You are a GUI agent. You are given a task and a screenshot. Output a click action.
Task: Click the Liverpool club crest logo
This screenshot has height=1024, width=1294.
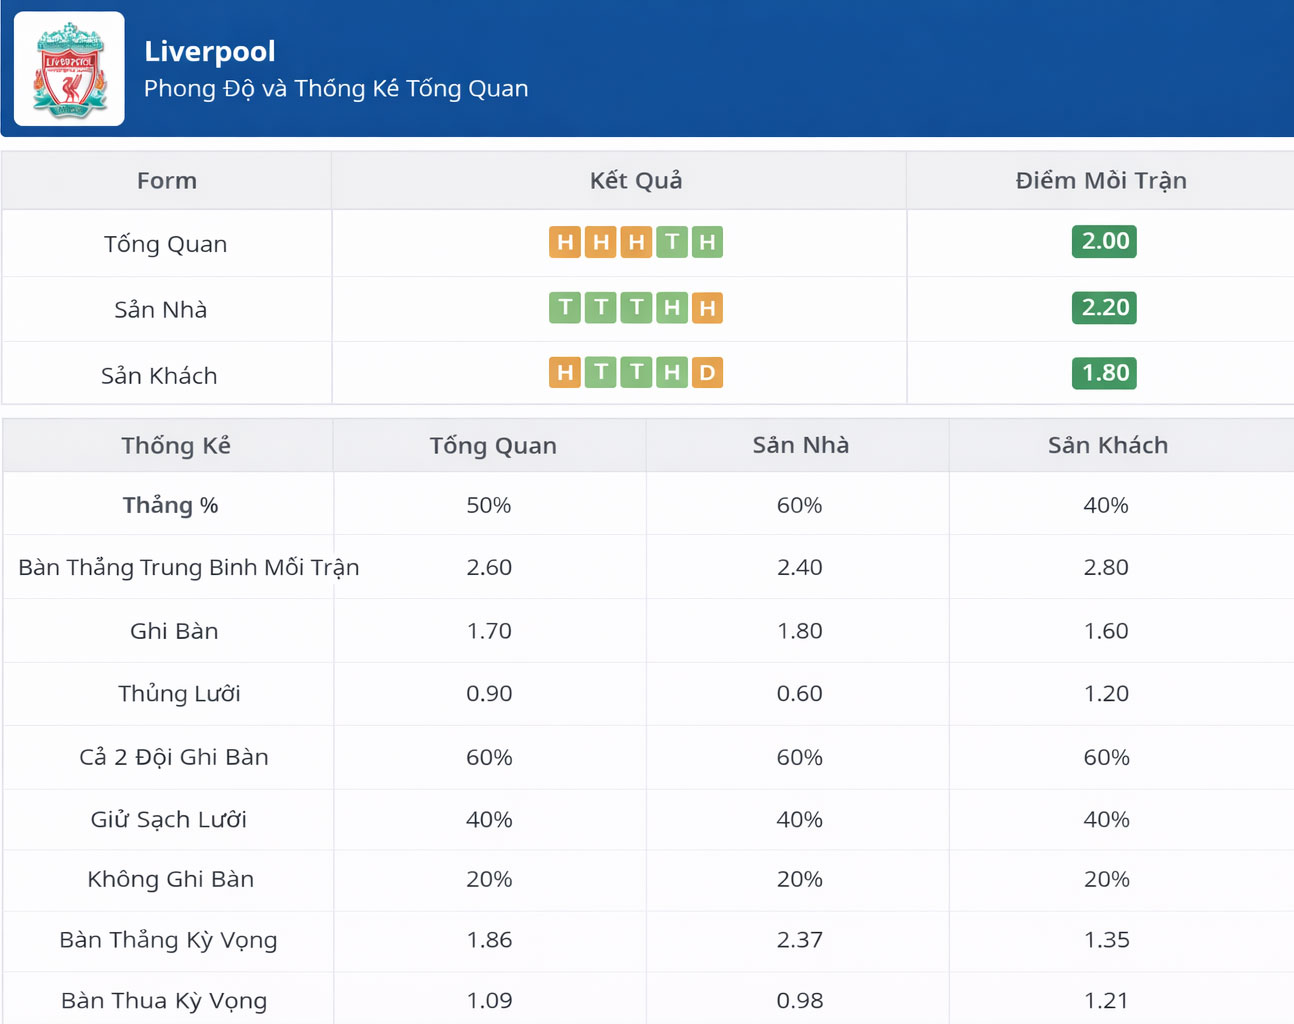(69, 69)
